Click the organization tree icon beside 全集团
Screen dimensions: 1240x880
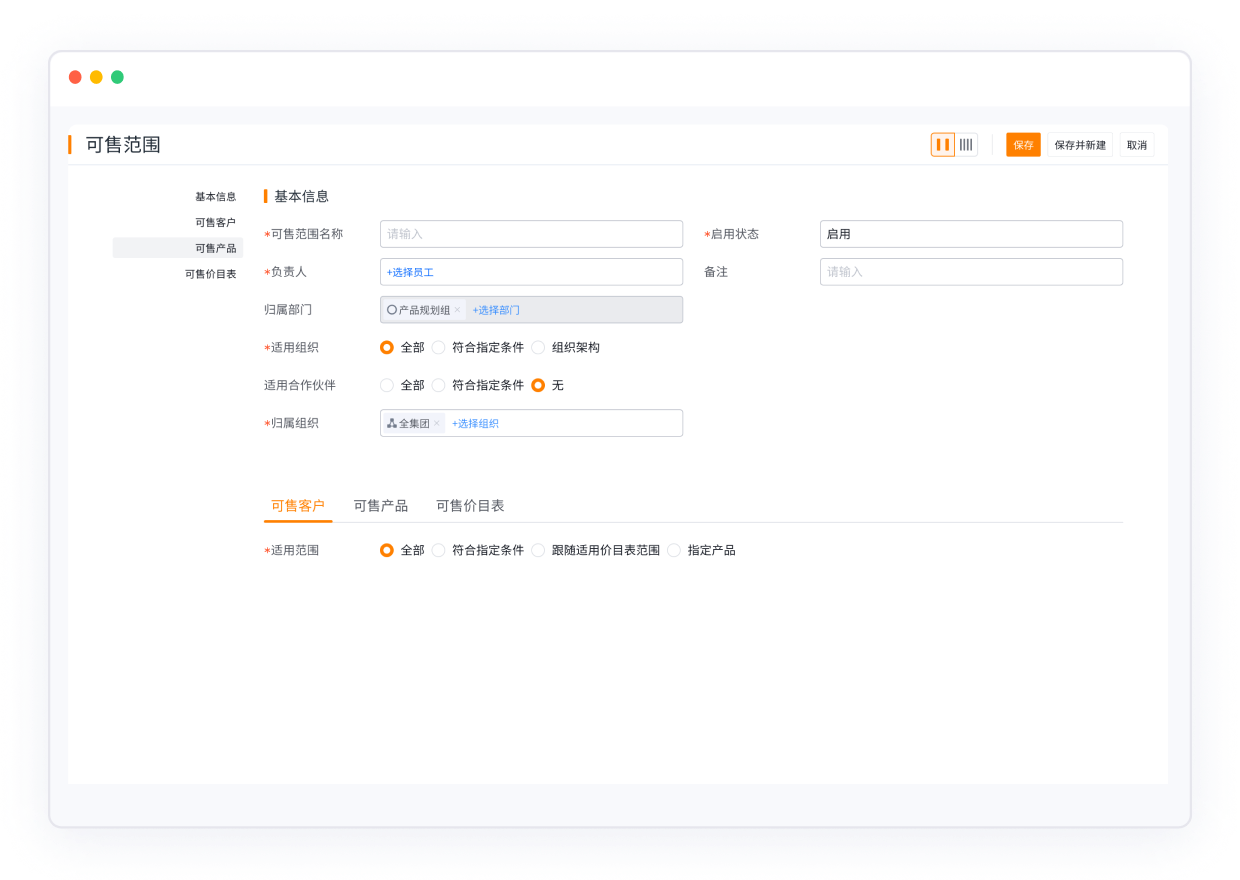click(x=391, y=422)
